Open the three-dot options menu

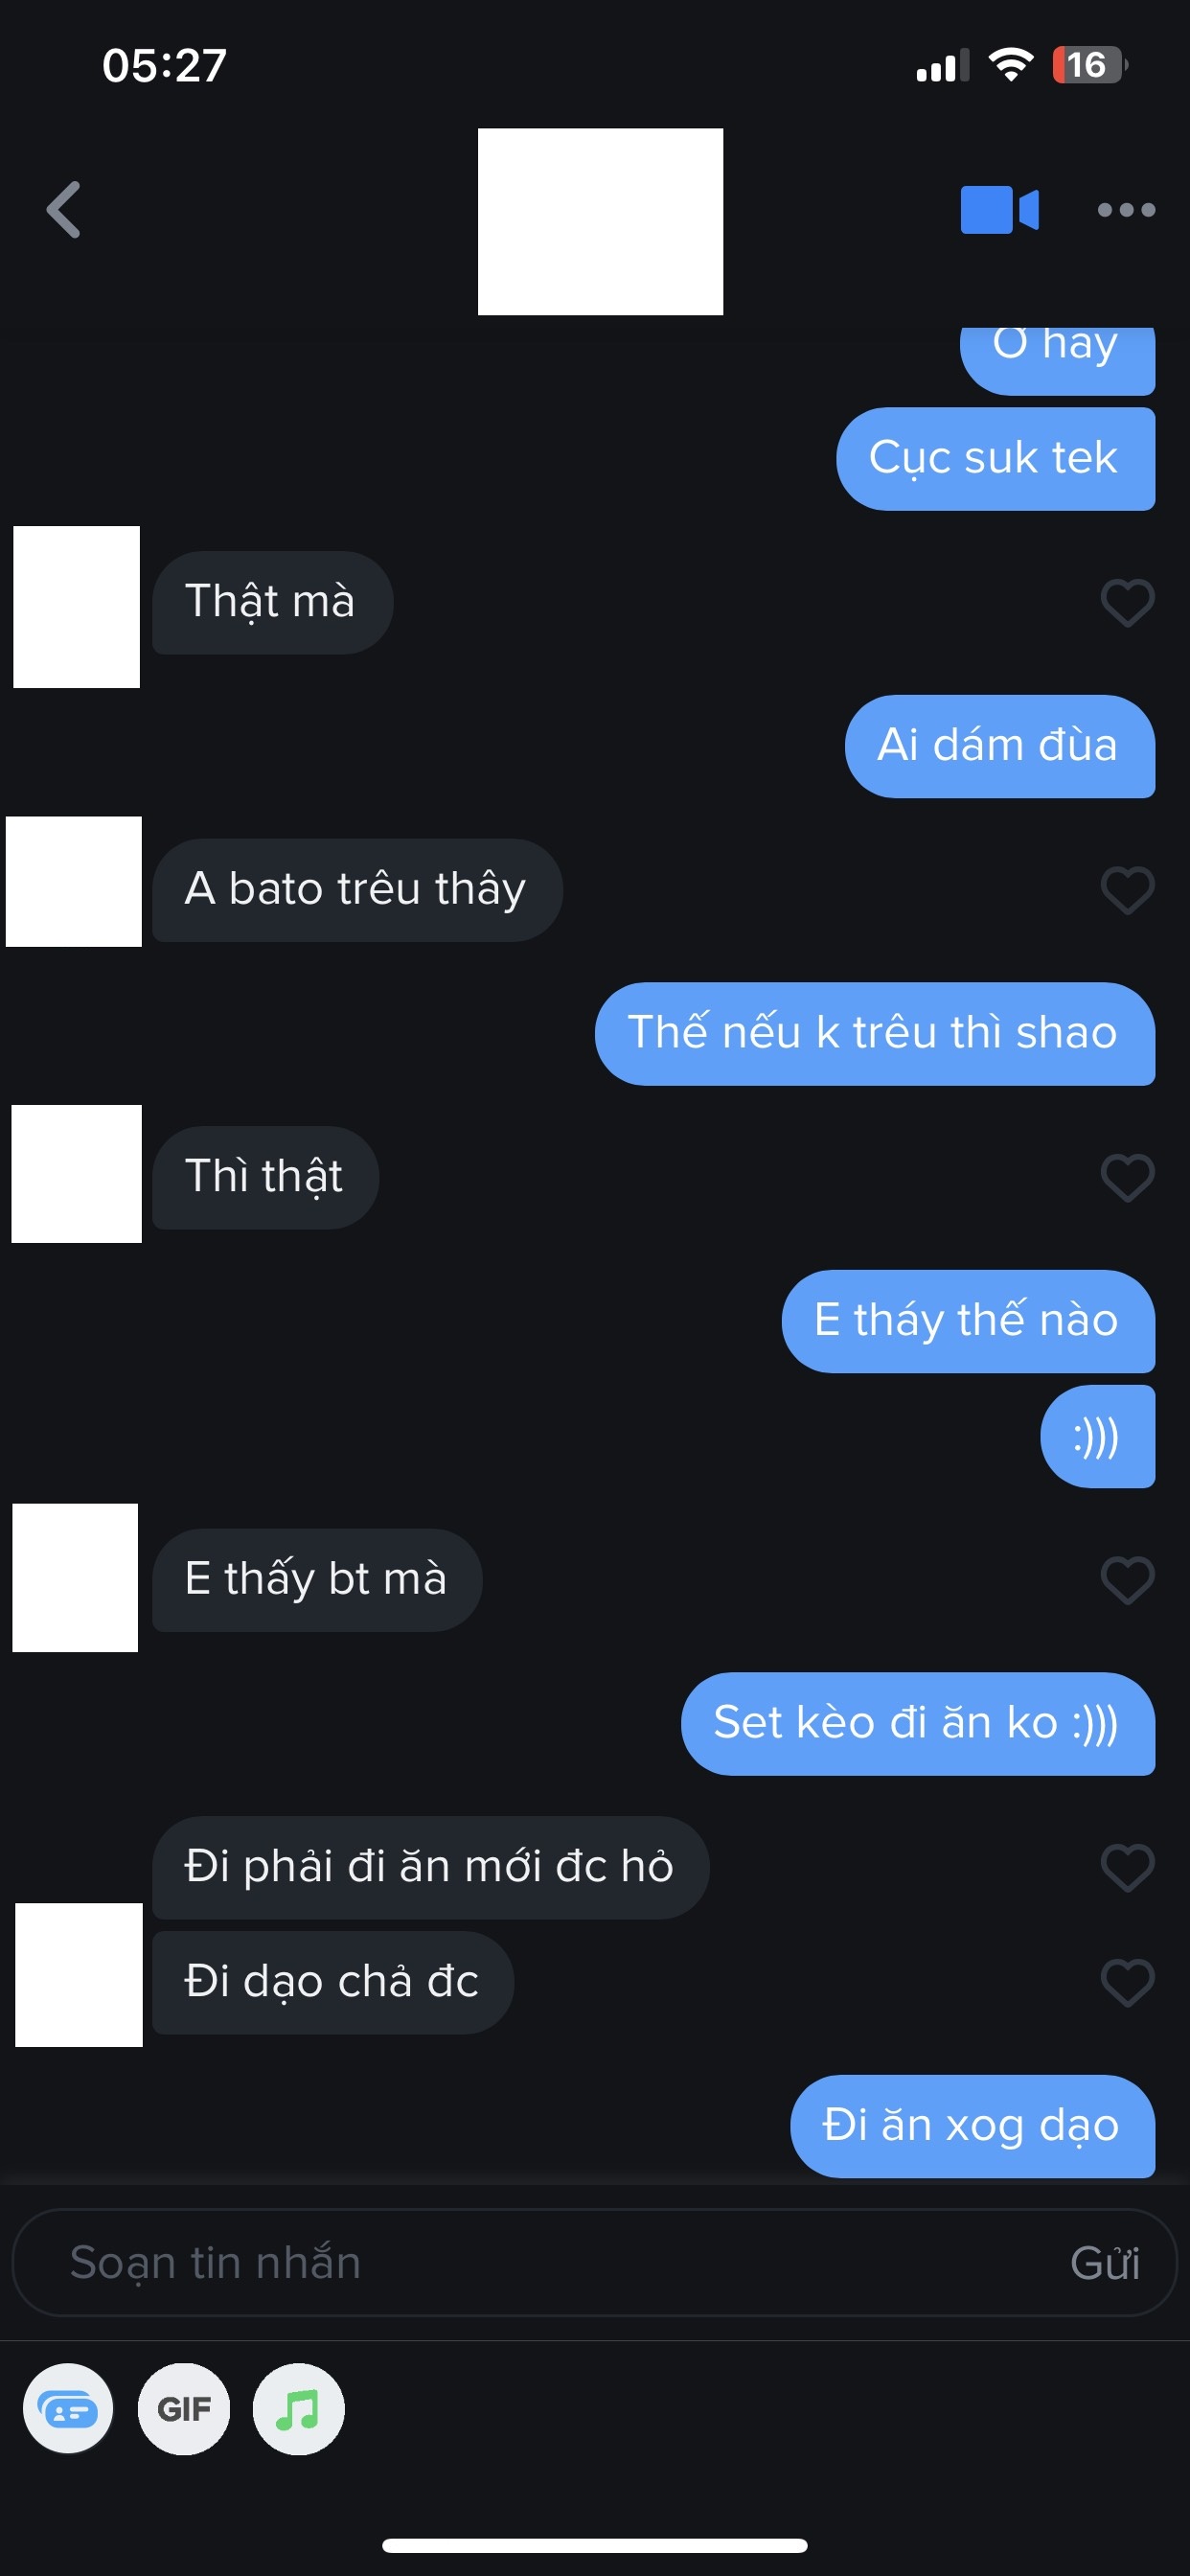(1126, 210)
